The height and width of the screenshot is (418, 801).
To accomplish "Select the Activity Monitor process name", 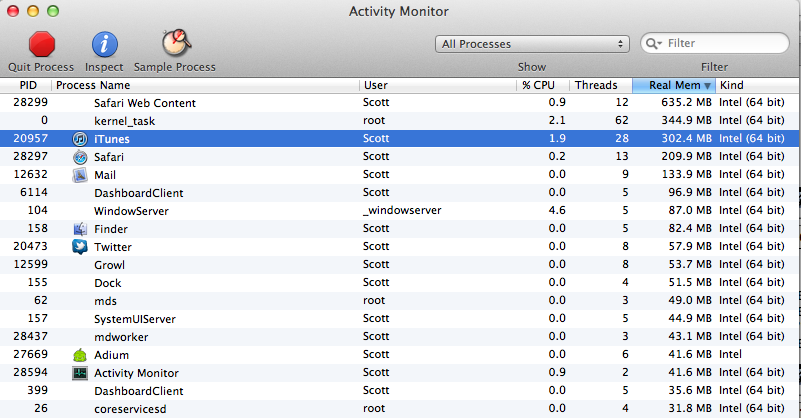I will (136, 373).
